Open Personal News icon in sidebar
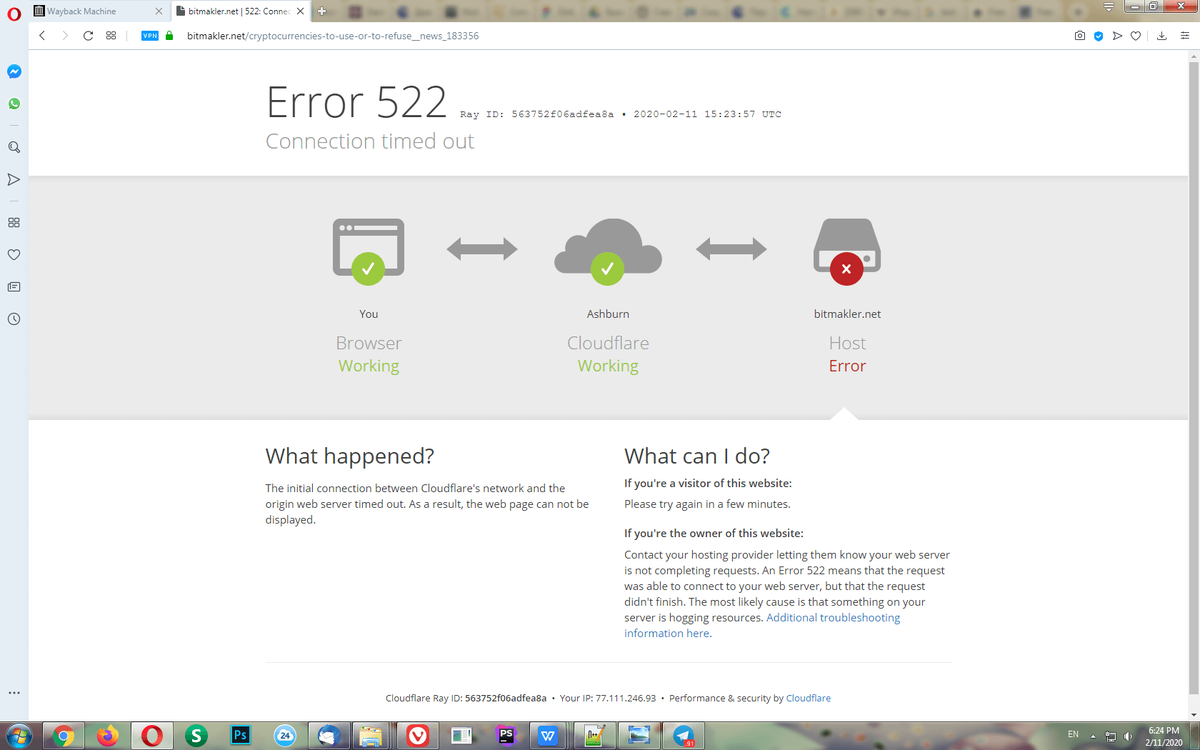The width and height of the screenshot is (1200, 750). coord(14,286)
